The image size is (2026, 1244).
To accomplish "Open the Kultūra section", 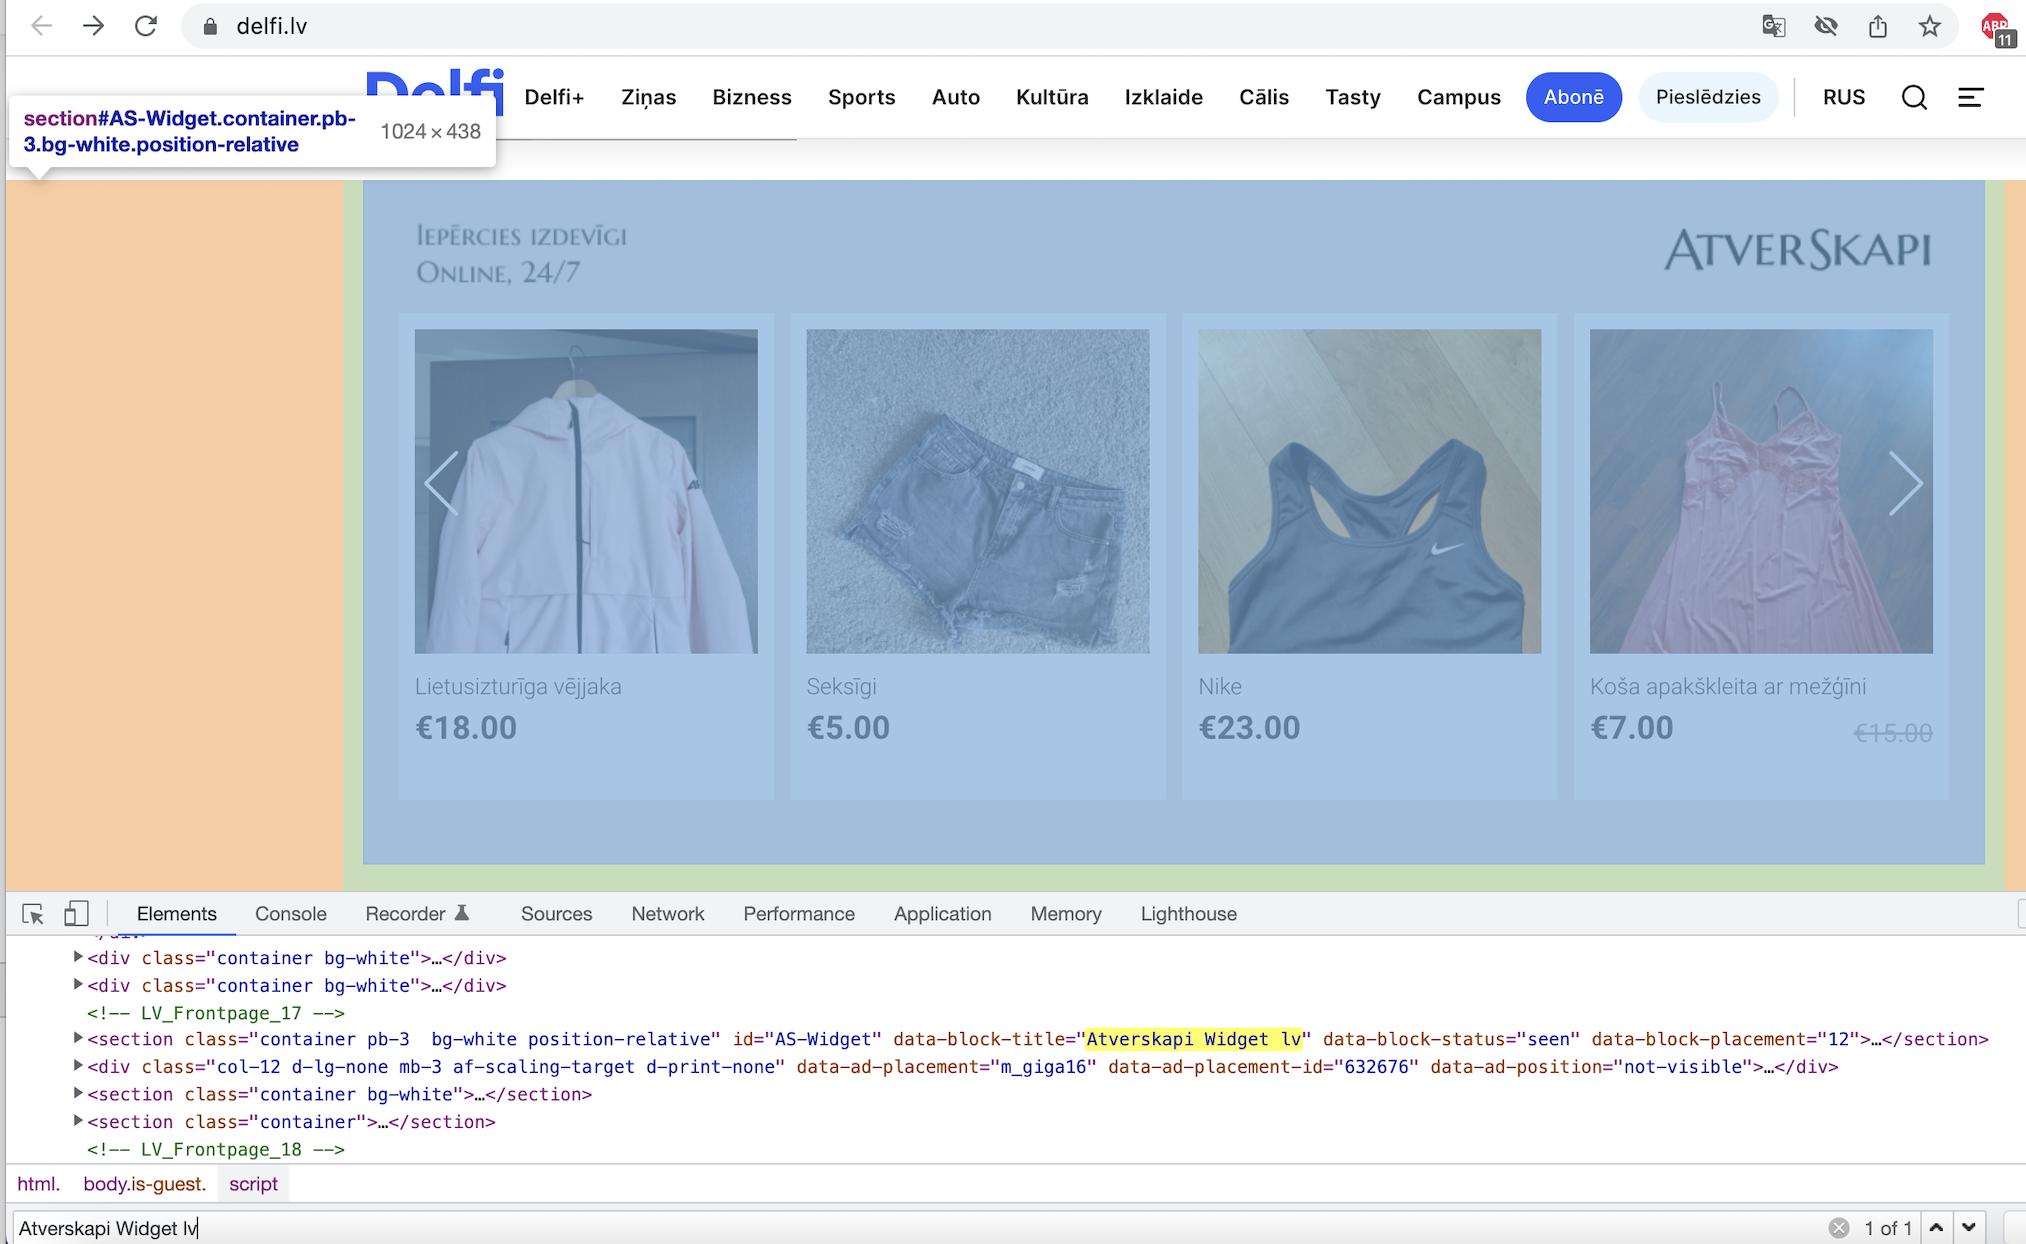I will (1052, 97).
